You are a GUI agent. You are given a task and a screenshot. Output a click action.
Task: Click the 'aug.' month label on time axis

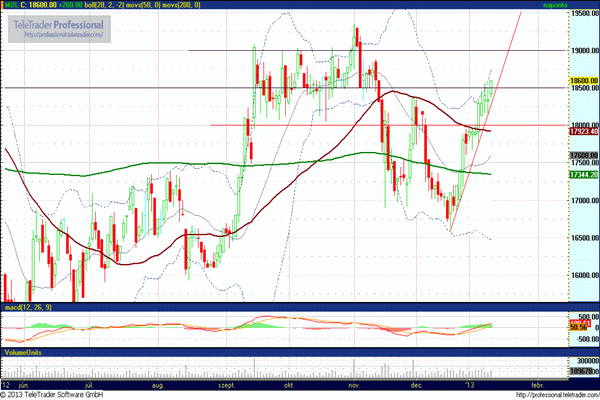tap(158, 385)
